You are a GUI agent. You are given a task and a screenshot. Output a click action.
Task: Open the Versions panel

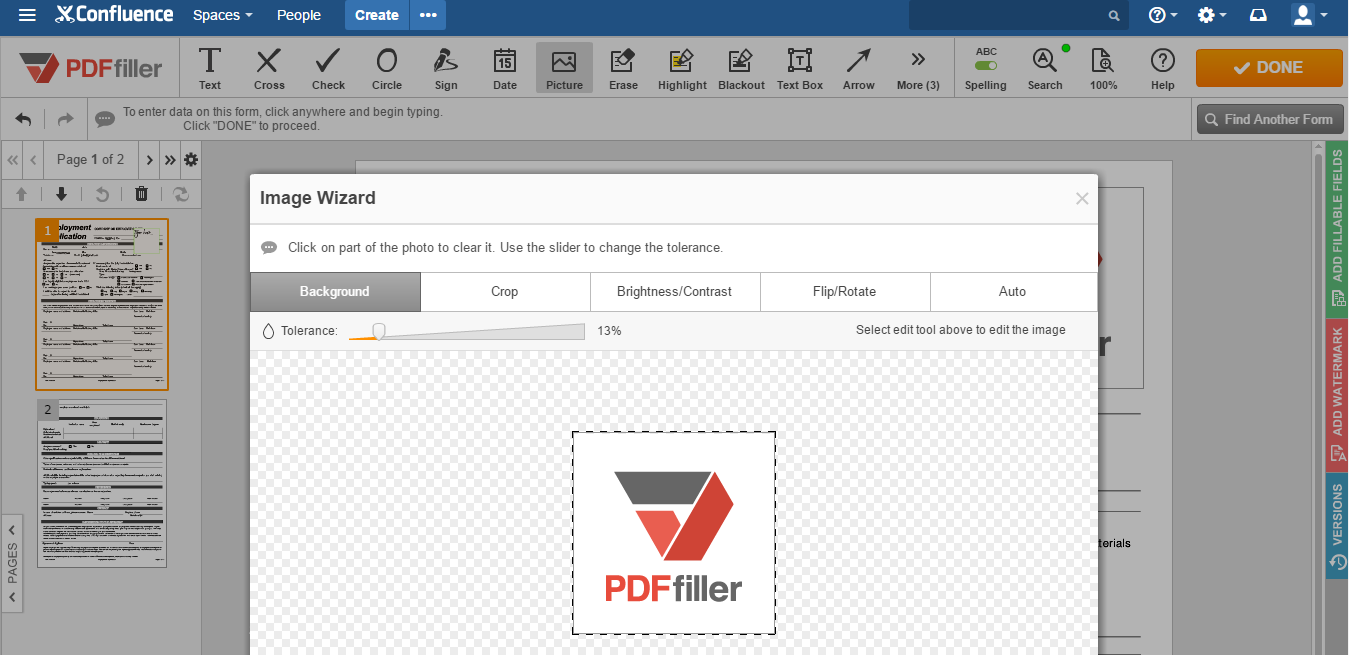point(1337,526)
